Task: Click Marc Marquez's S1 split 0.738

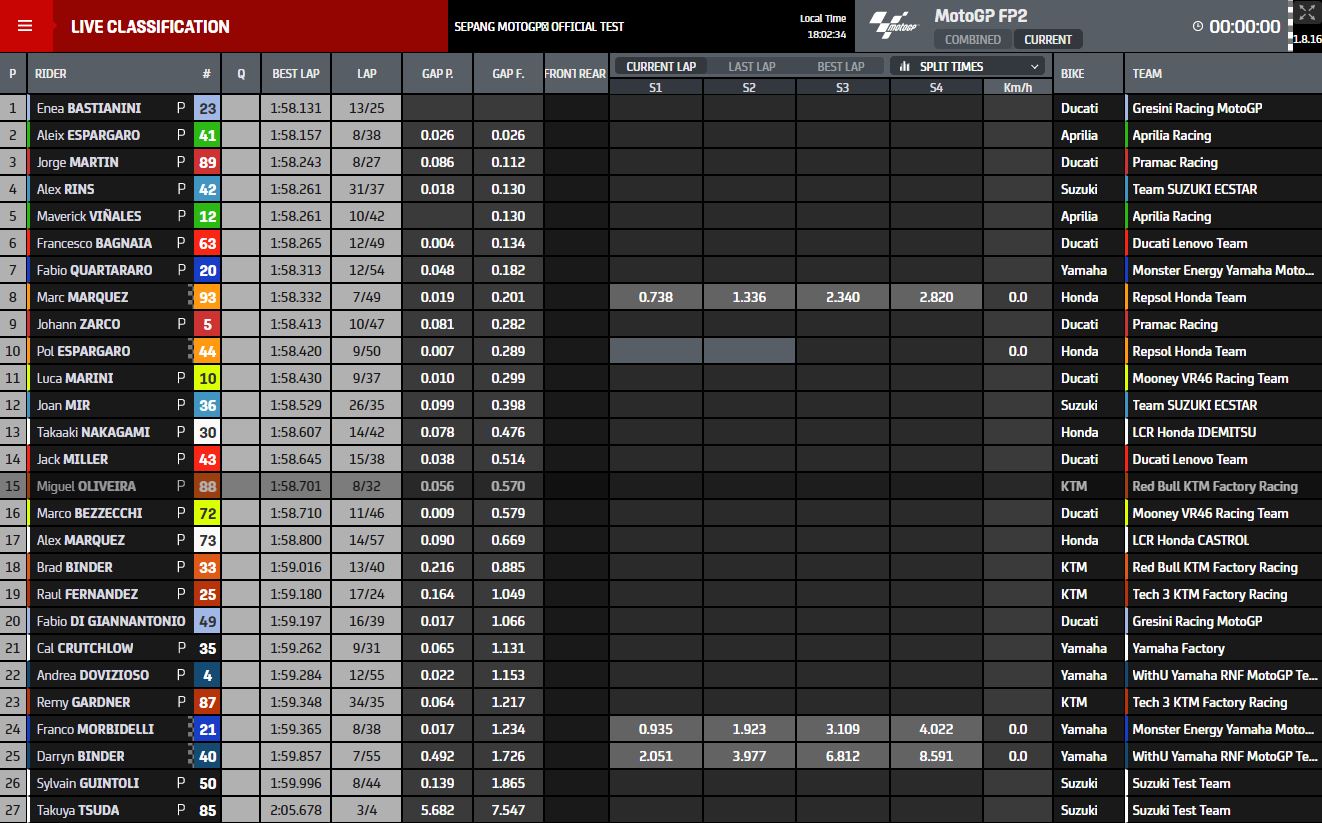Action: click(655, 297)
